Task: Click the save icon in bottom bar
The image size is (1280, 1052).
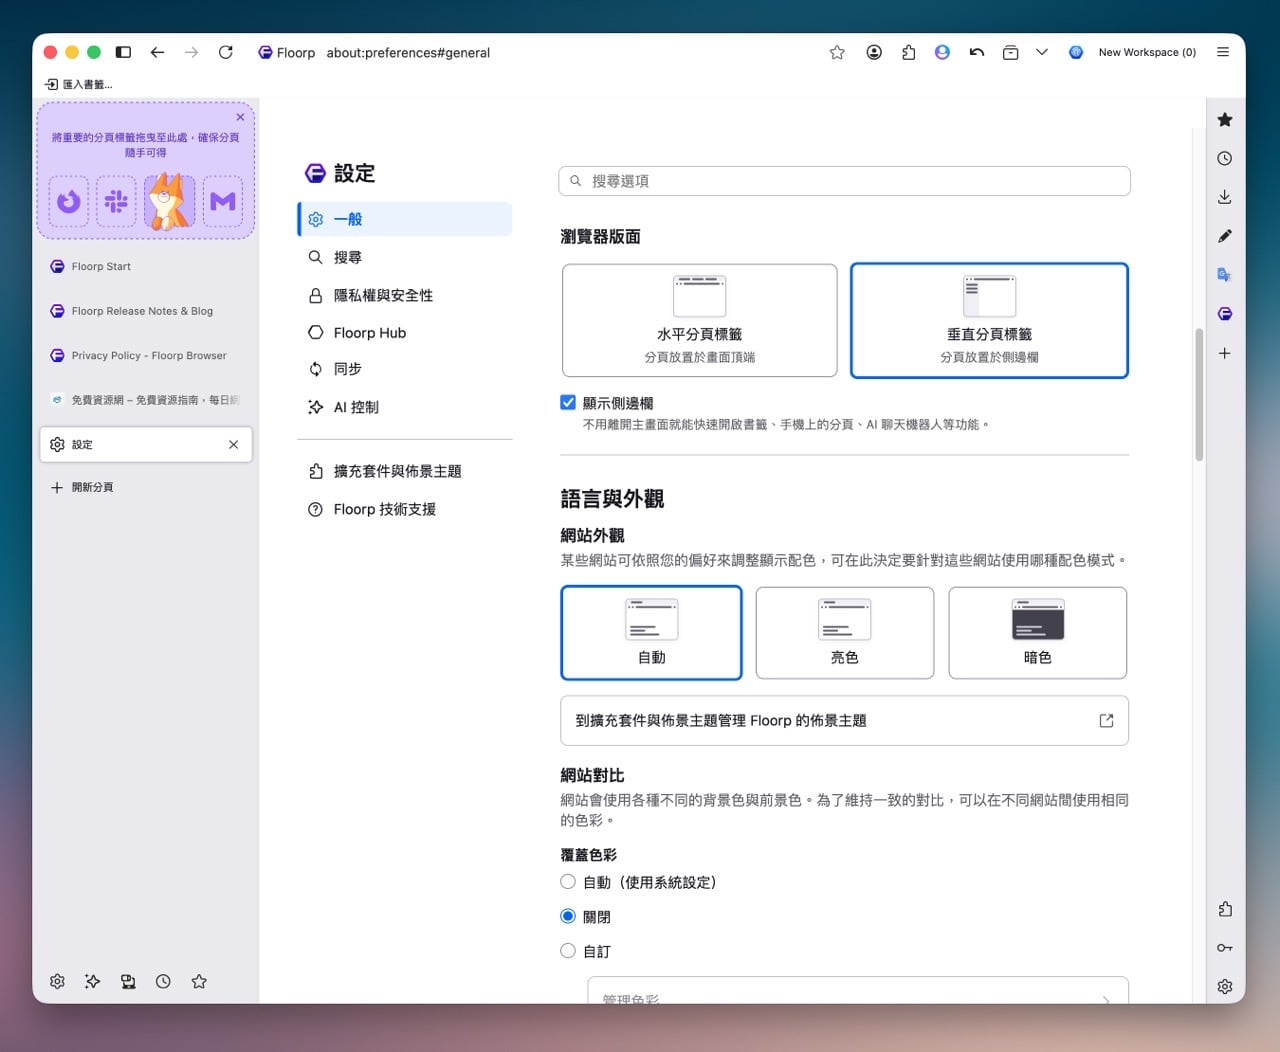Action: [128, 981]
